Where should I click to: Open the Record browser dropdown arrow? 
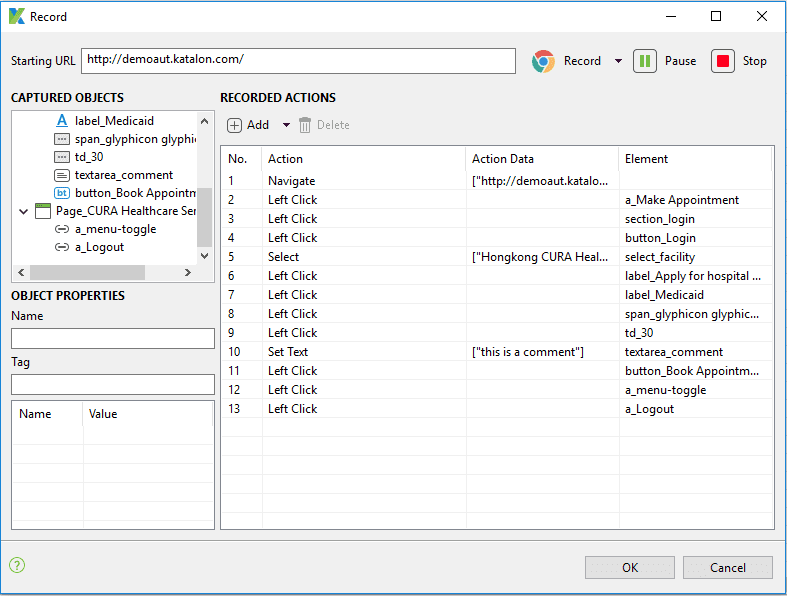pyautogui.click(x=618, y=61)
